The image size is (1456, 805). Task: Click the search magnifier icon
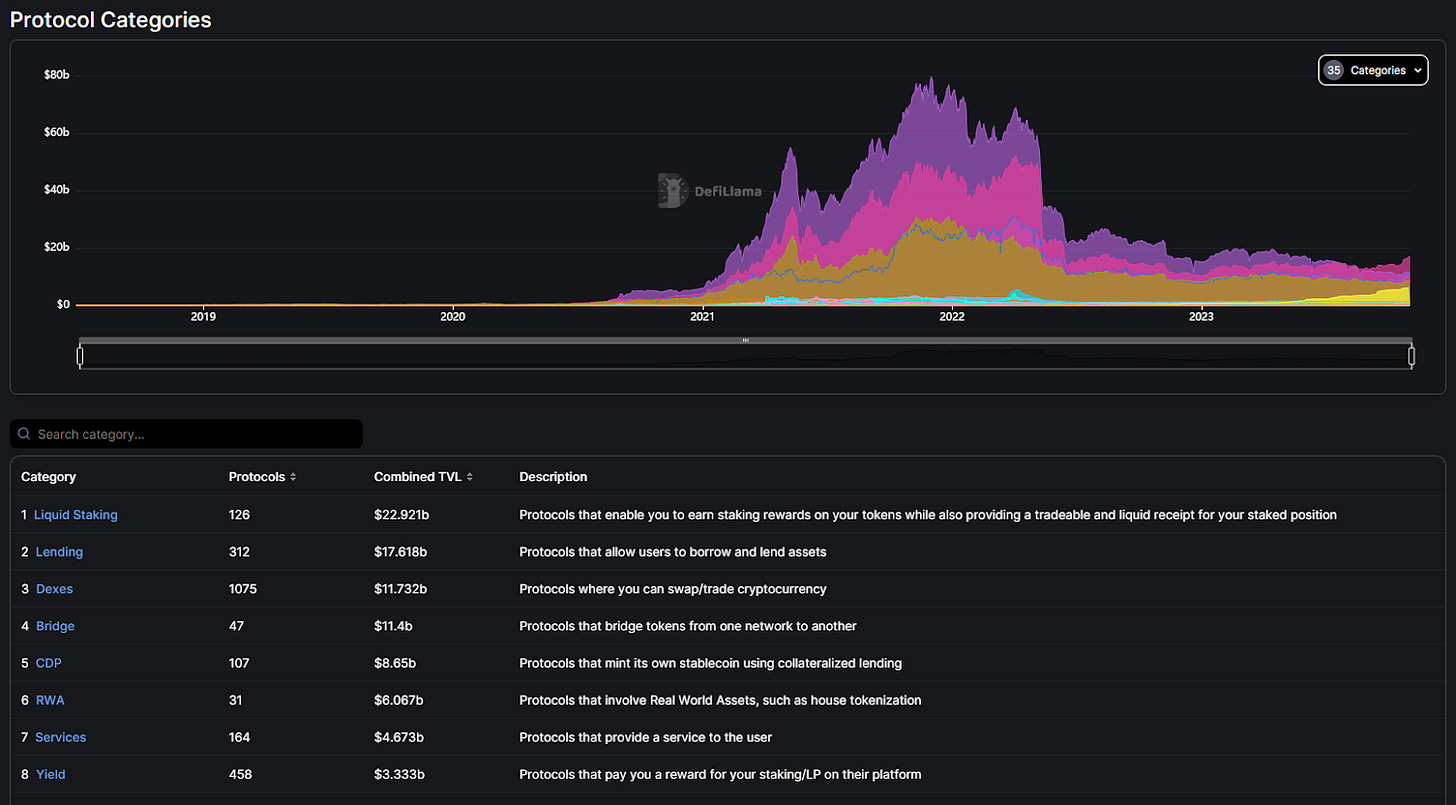[24, 434]
